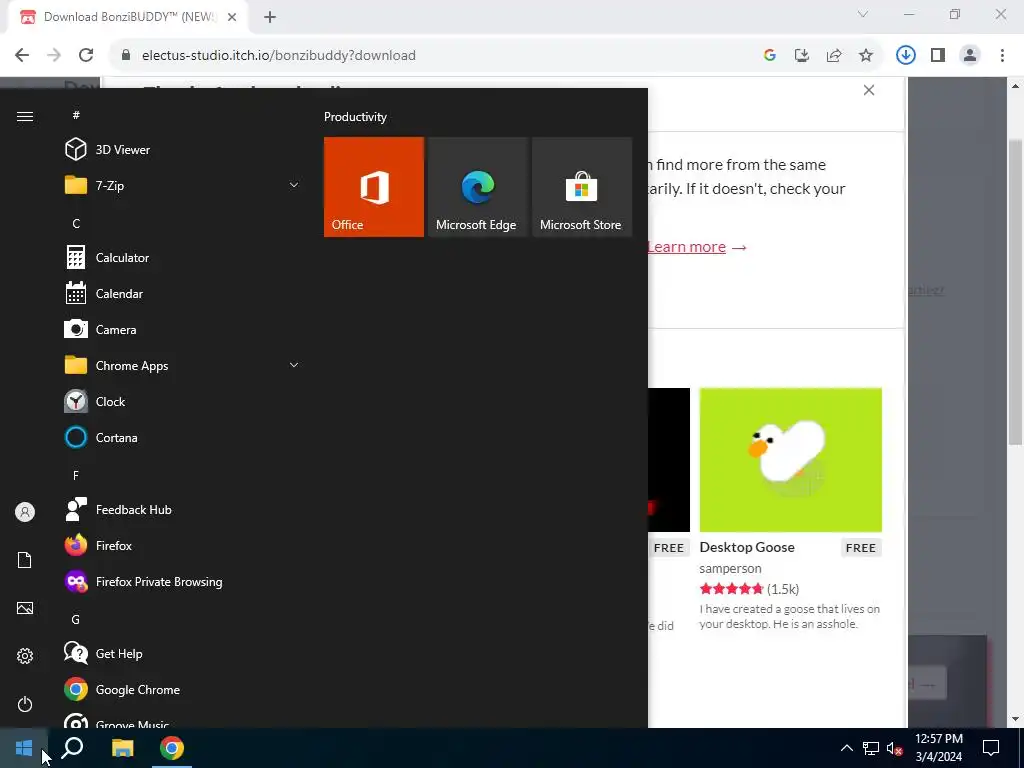Click the Office tile
Screen dimensions: 1024x768
tap(374, 187)
